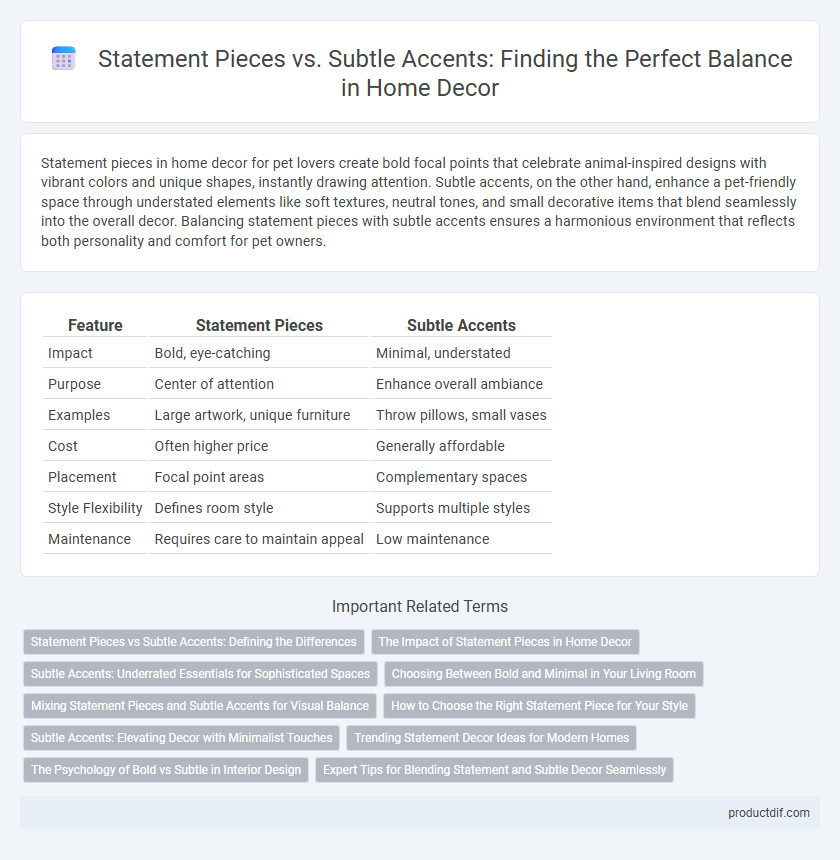
Task: Click the 'Large artwork, unique furniture' cell
Action: (x=252, y=415)
